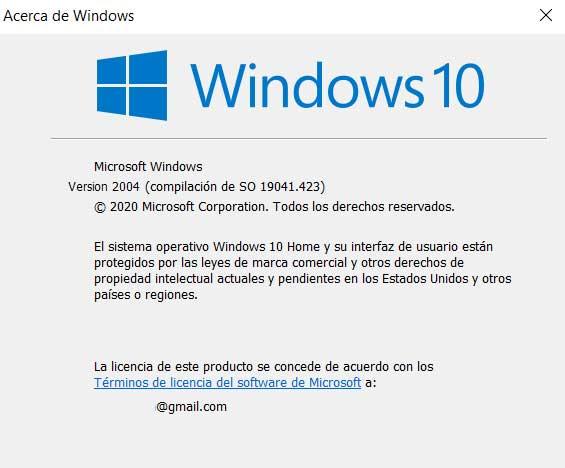Click the Windows 10 Home description paragraph

(303, 271)
